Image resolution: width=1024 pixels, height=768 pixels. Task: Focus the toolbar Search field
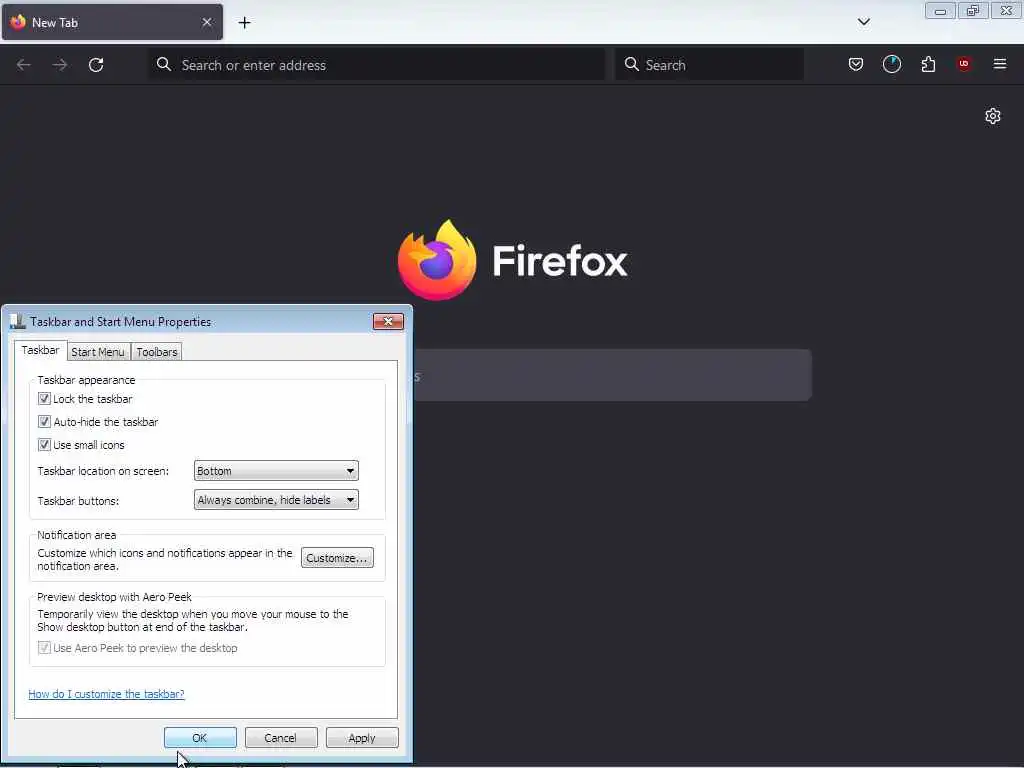tap(709, 65)
